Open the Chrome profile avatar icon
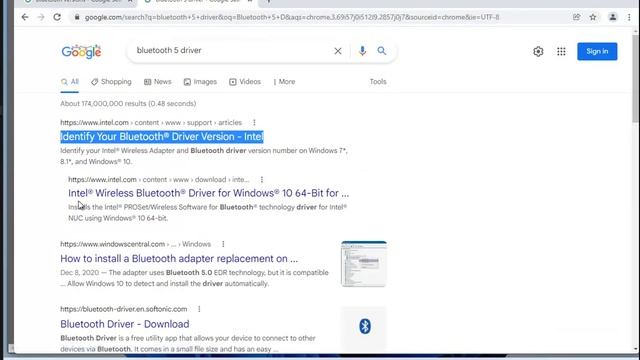Image resolution: width=640 pixels, height=360 pixels. (x=613, y=17)
